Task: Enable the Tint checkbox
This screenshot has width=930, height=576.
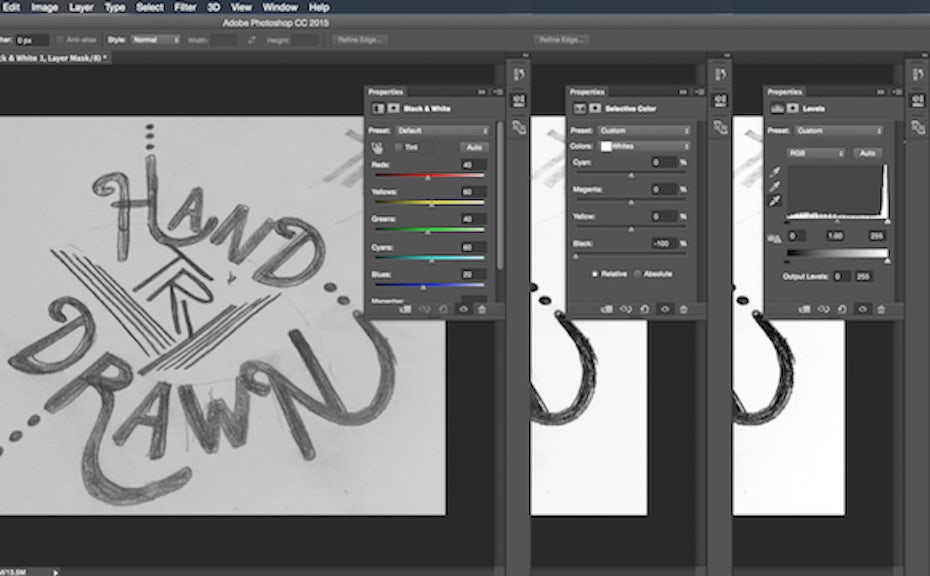Action: tap(399, 147)
